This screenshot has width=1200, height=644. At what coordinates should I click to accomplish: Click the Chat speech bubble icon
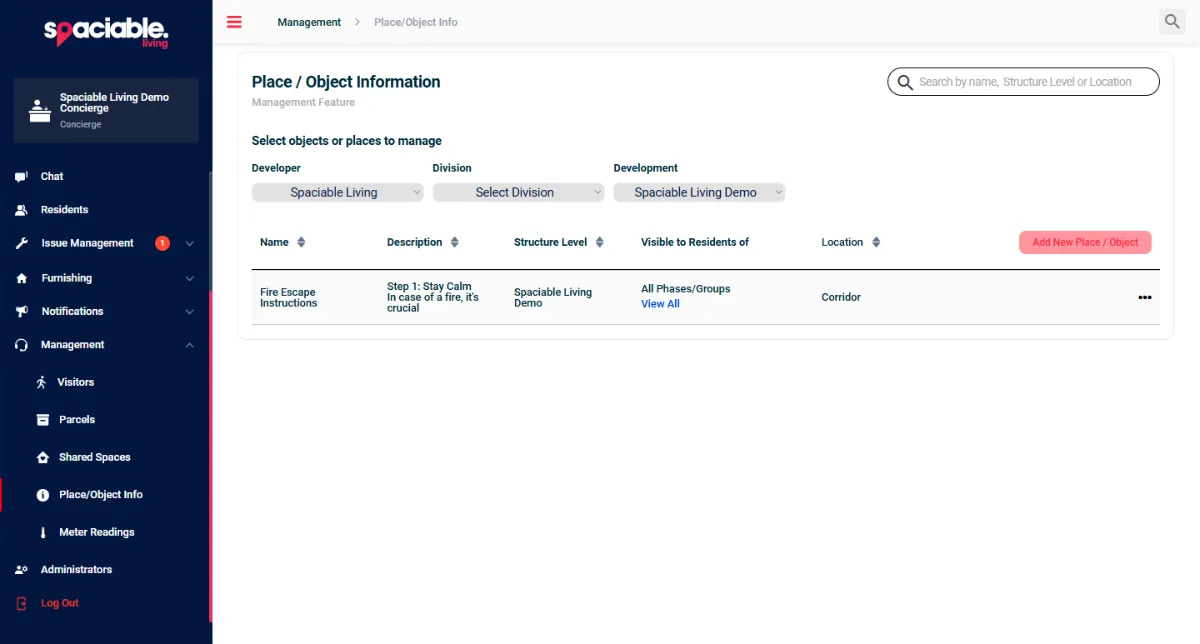[x=21, y=177]
